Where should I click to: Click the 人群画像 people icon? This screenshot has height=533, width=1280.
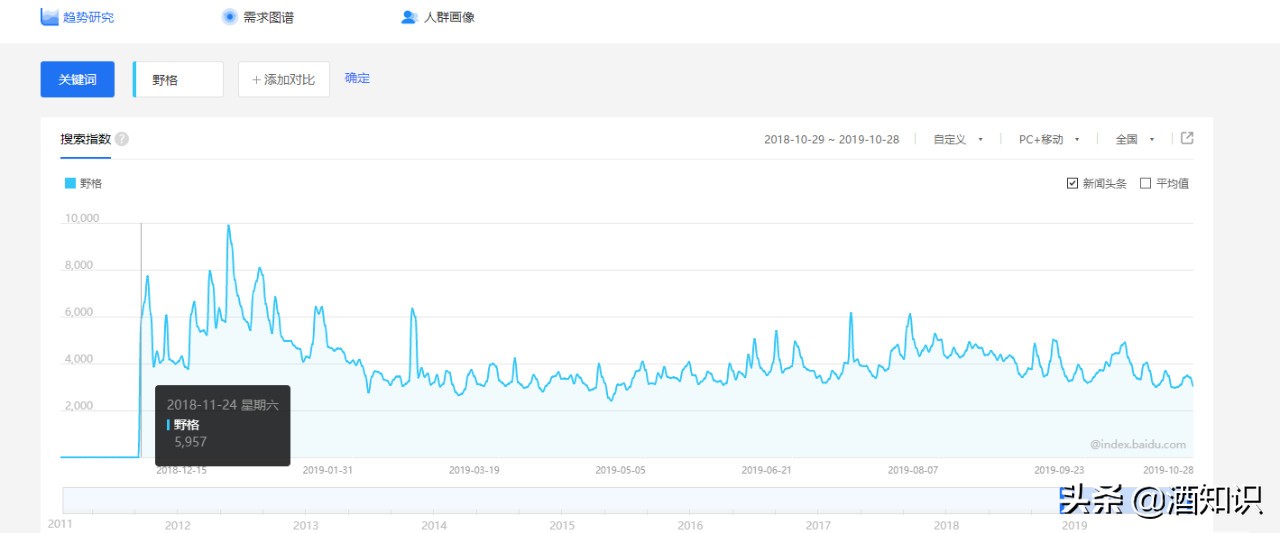(x=409, y=17)
